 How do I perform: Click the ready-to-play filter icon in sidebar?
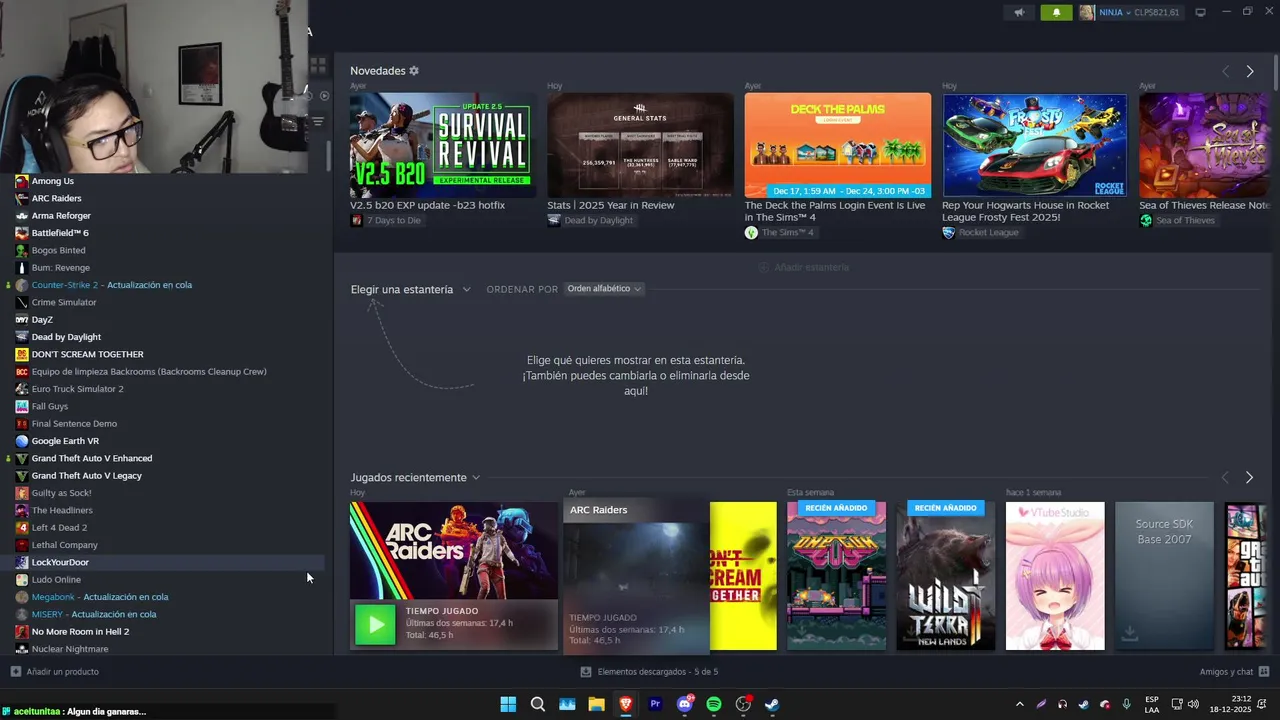(324, 96)
